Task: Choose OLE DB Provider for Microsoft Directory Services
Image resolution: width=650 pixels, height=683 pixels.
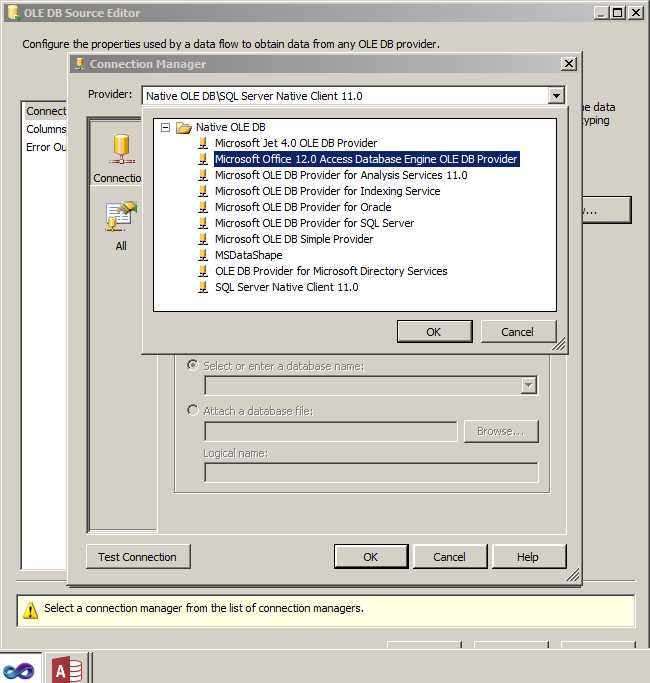Action: [331, 271]
